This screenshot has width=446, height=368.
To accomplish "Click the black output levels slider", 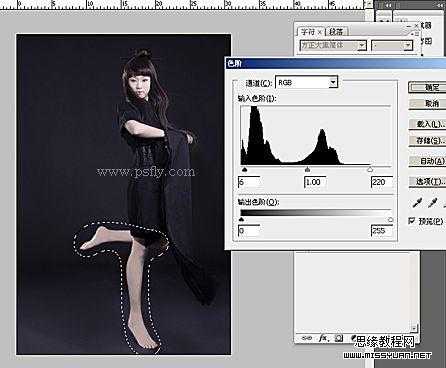I will coord(242,219).
